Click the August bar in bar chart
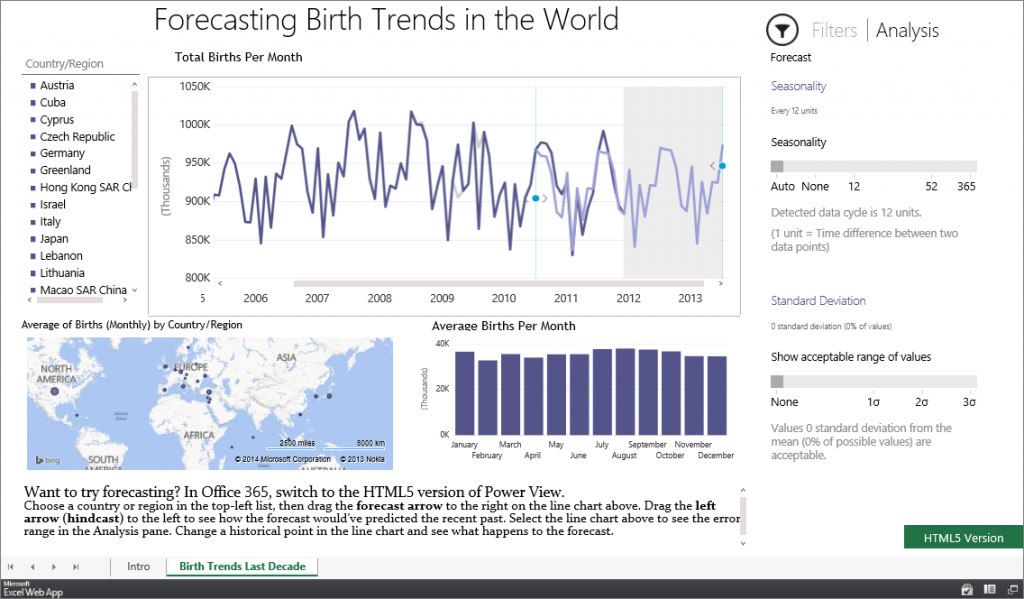The image size is (1024, 599). [x=625, y=391]
